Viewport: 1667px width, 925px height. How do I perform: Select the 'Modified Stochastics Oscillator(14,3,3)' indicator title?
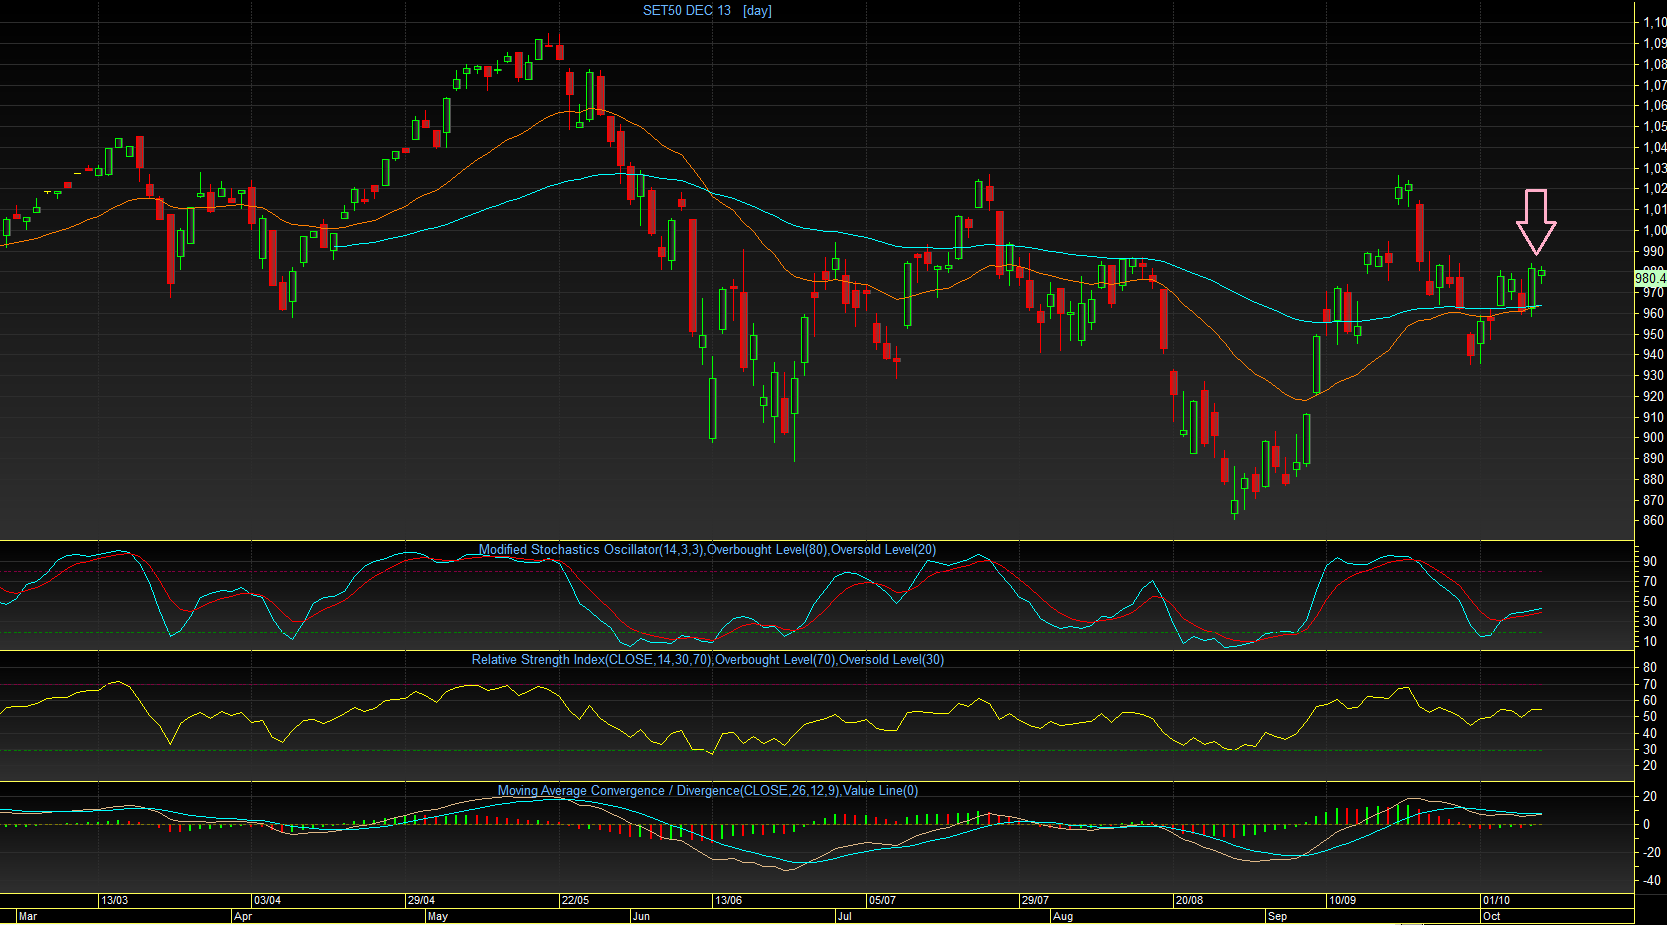tap(591, 550)
